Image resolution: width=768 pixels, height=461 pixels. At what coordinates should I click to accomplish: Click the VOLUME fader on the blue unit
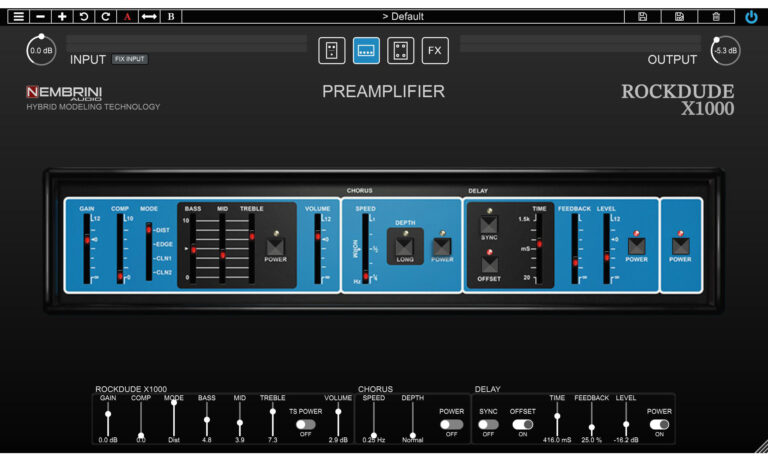[317, 249]
